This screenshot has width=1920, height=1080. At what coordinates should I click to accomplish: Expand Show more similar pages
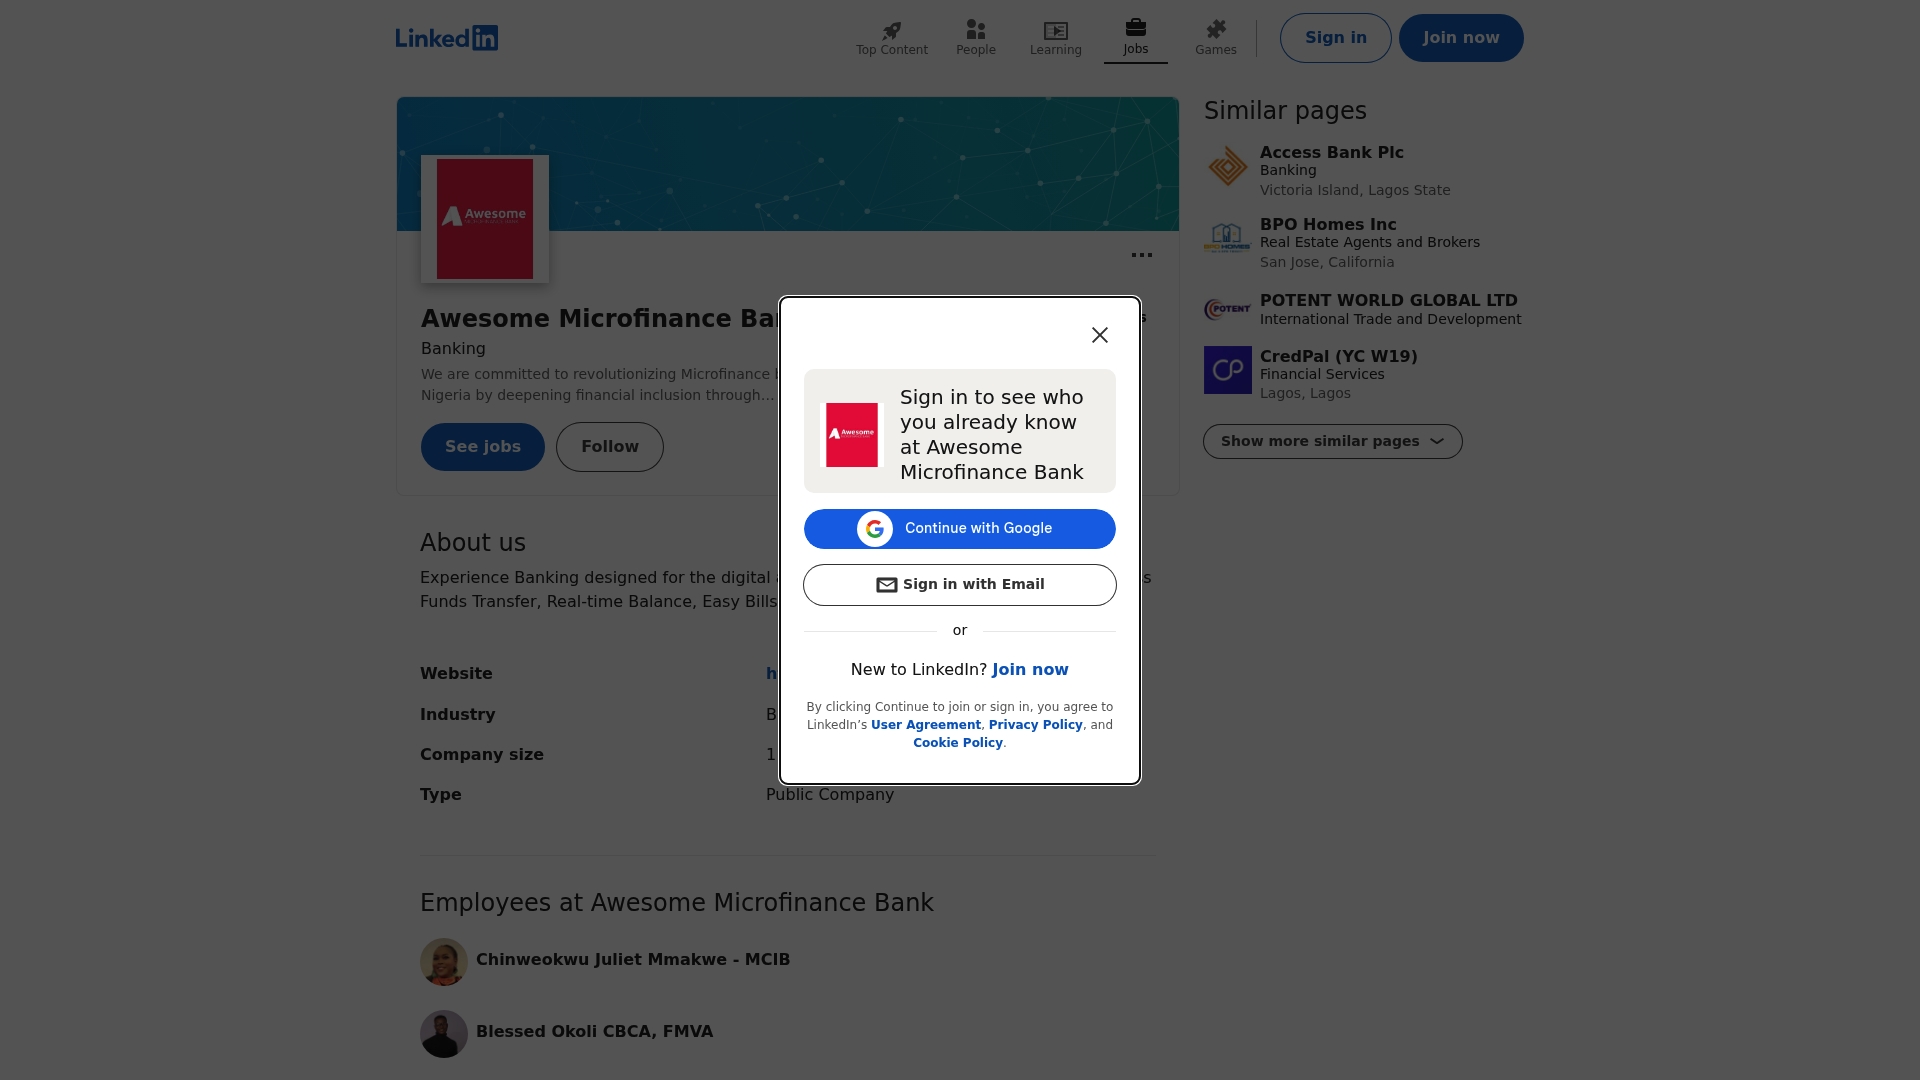pos(1333,442)
